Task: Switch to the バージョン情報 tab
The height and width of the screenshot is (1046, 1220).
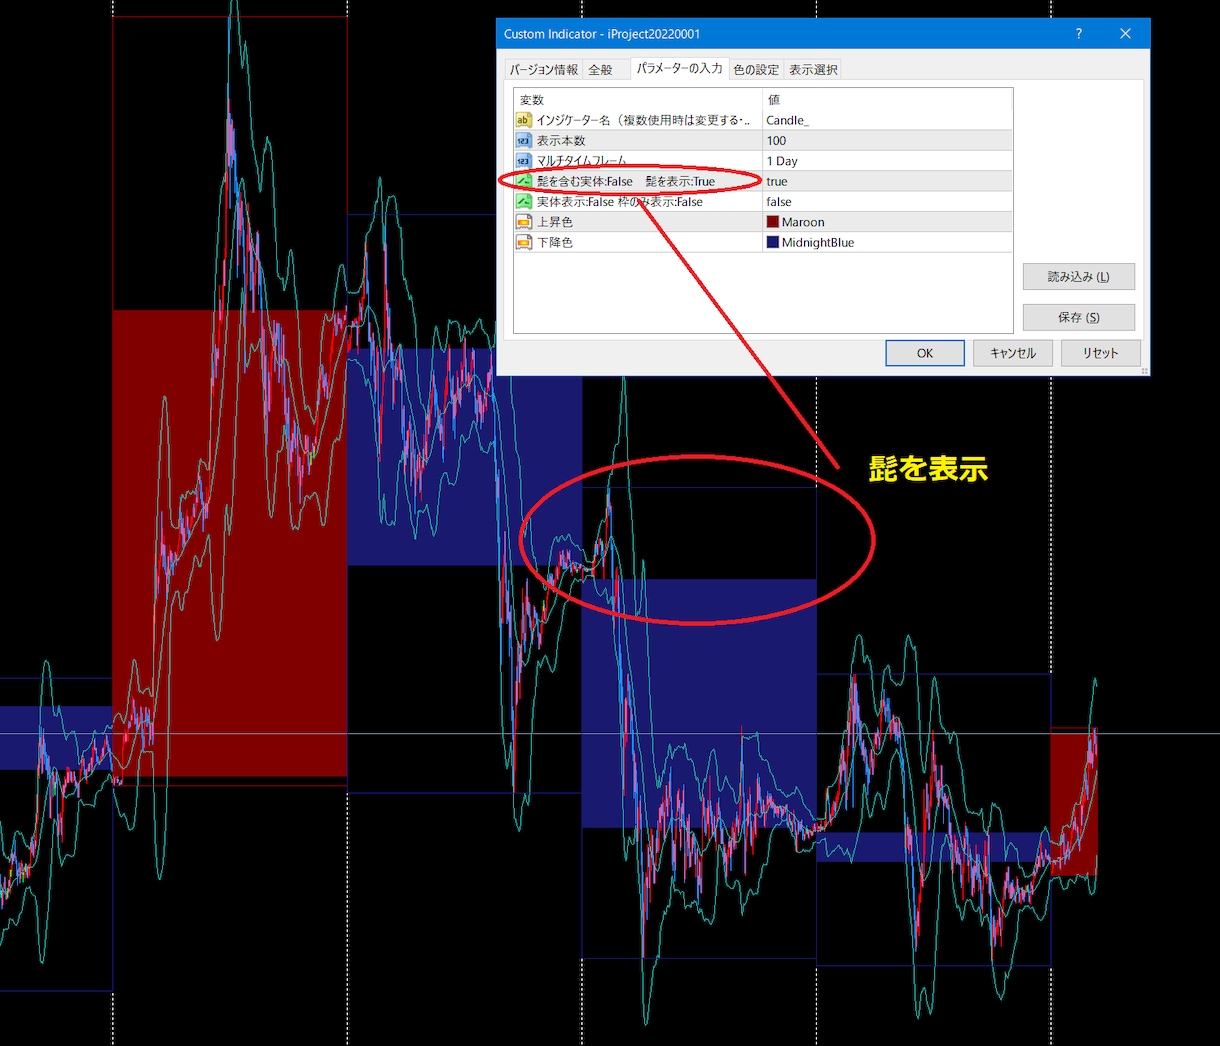Action: 544,70
